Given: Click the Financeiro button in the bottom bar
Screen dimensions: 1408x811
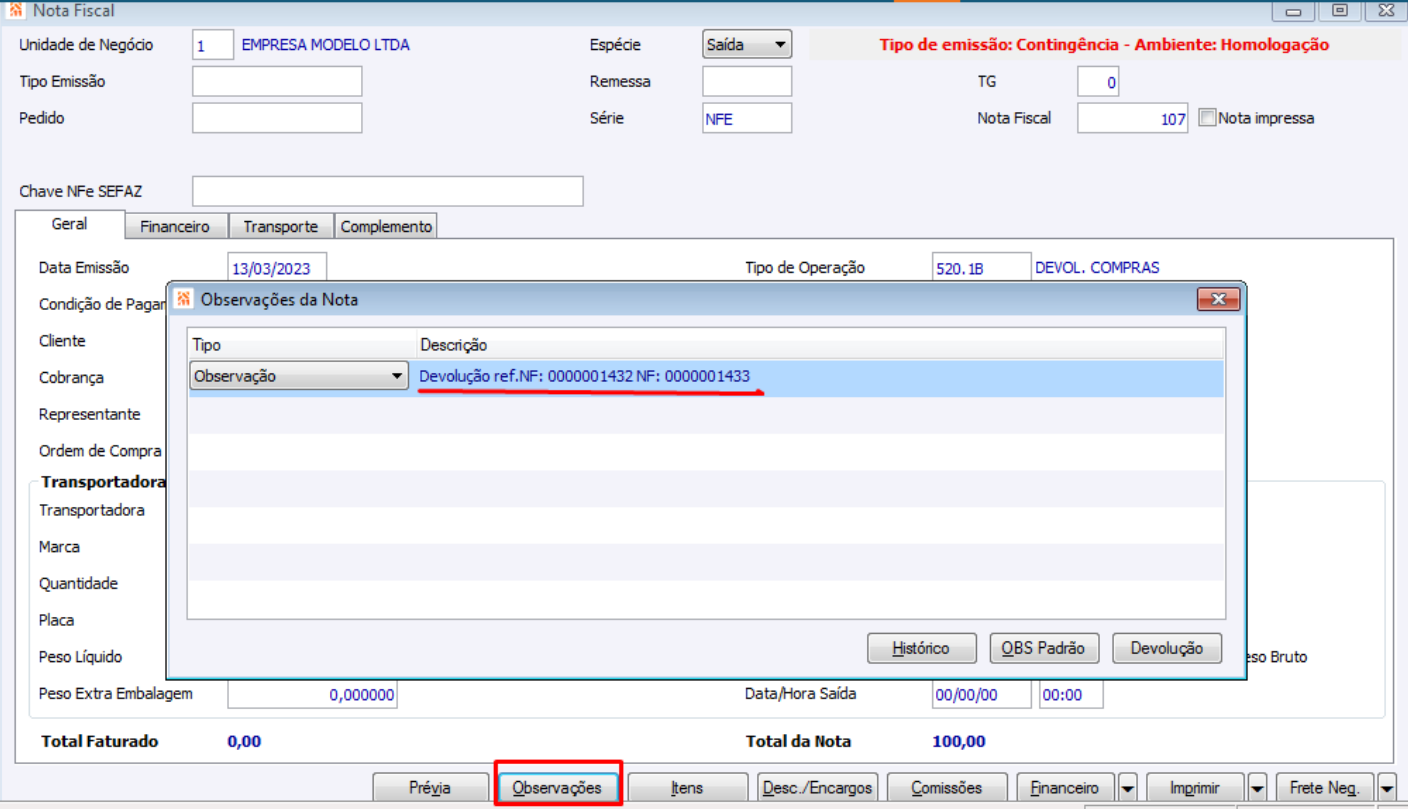Looking at the screenshot, I should [1066, 788].
